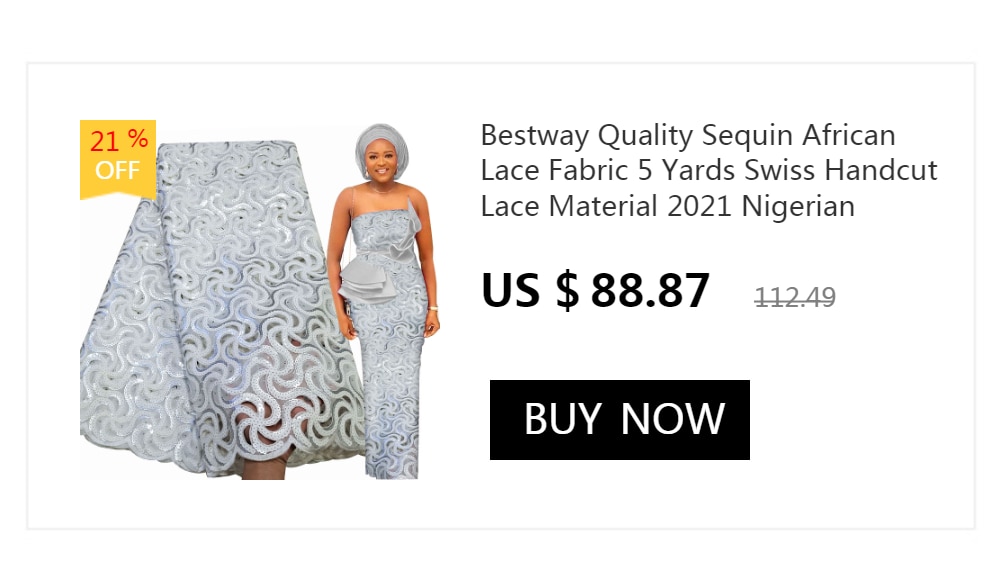The image size is (1000, 580).
Task: Click the title line 'Lace Material 2021 Nigerian'
Action: click(667, 206)
